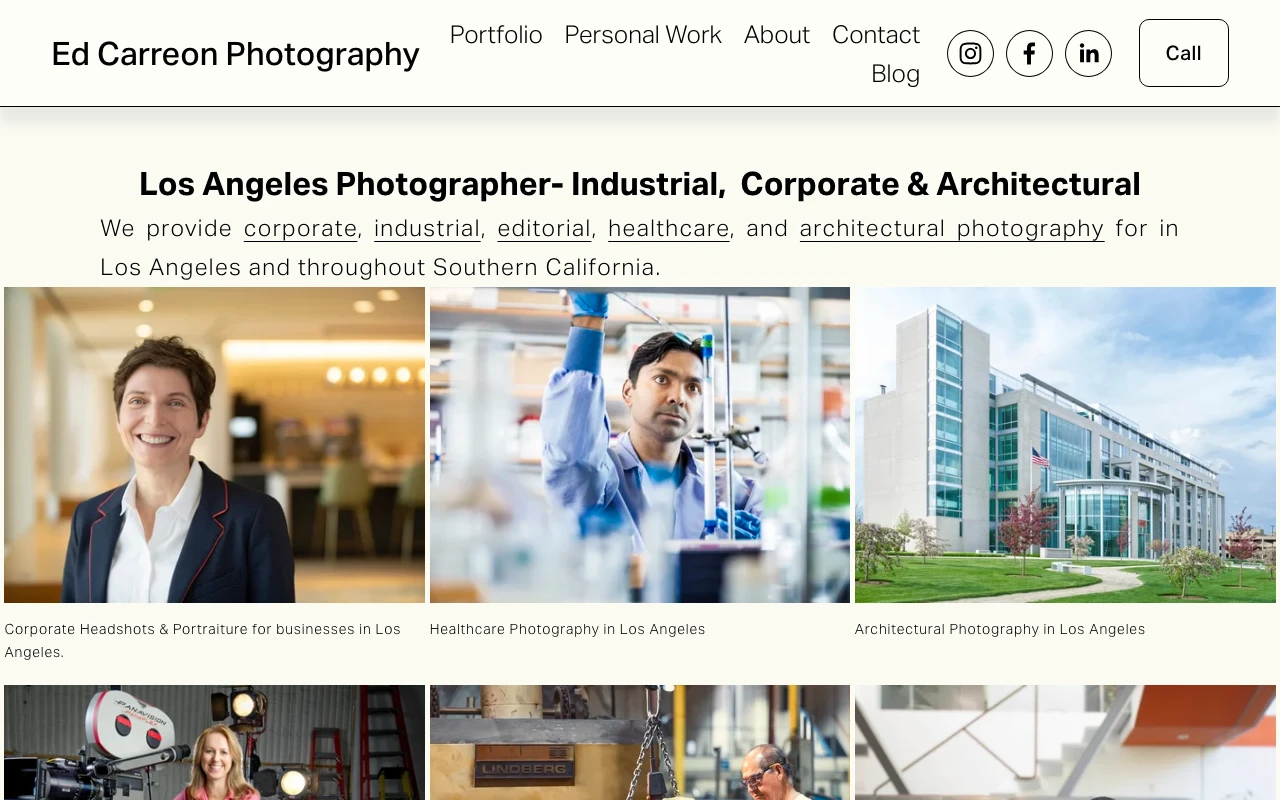
Task: Open the architectural photography link
Action: pyautogui.click(x=951, y=229)
